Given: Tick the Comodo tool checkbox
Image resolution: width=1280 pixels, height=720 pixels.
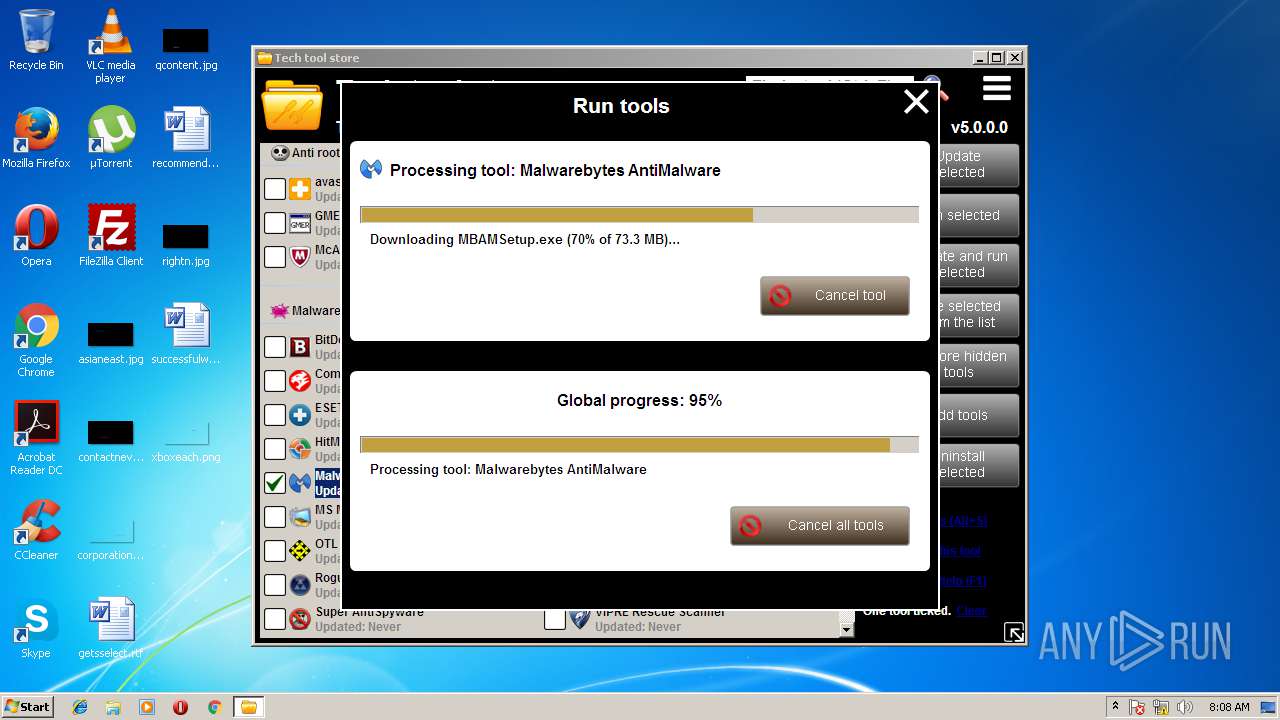Looking at the screenshot, I should 275,381.
